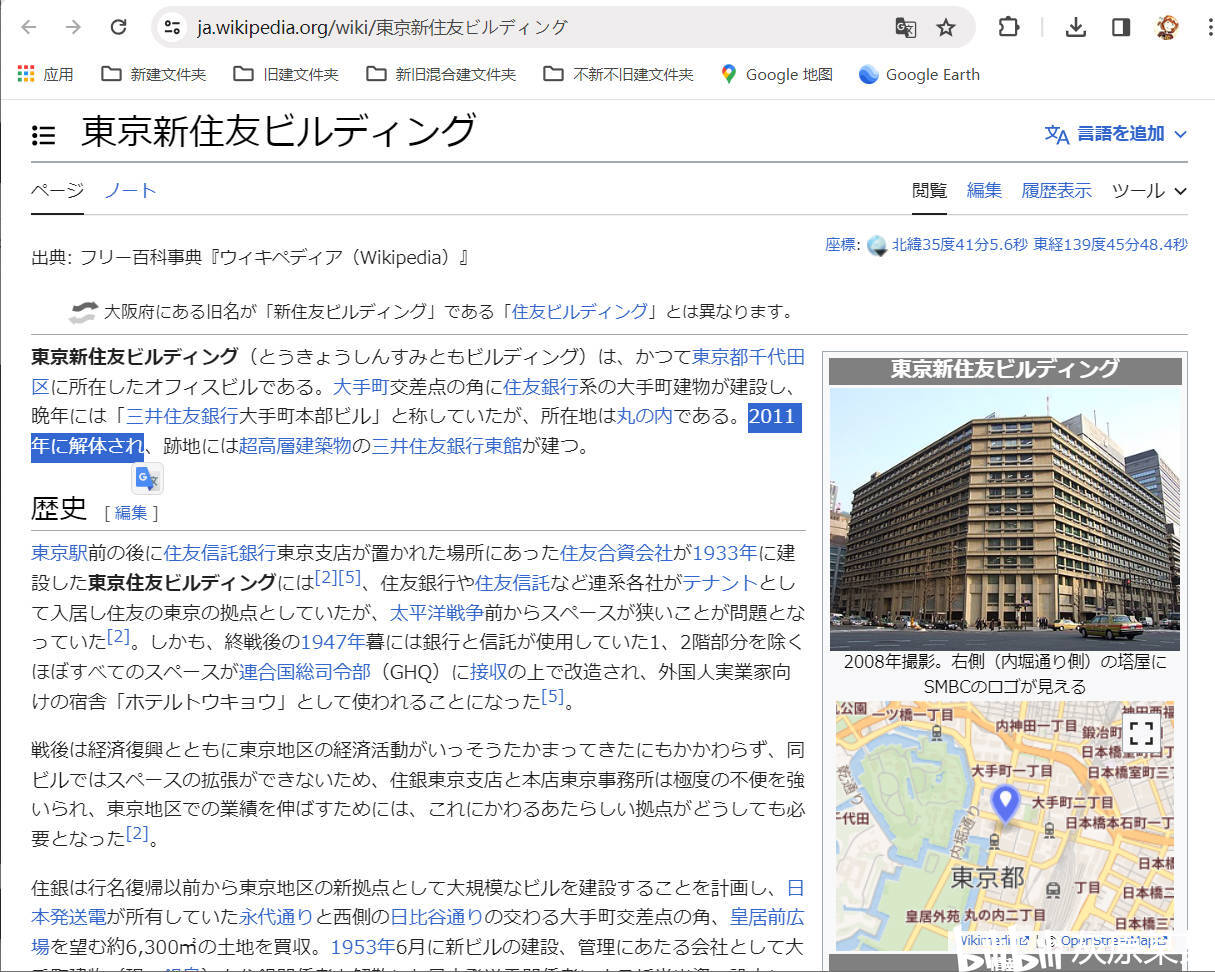Open the apps grid shortcut 应用
This screenshot has width=1215, height=972.
tap(46, 74)
